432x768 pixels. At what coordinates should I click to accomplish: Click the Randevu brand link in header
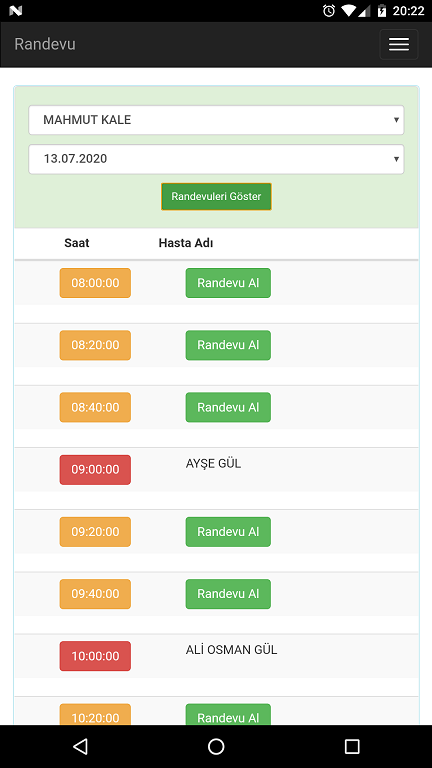(45, 44)
